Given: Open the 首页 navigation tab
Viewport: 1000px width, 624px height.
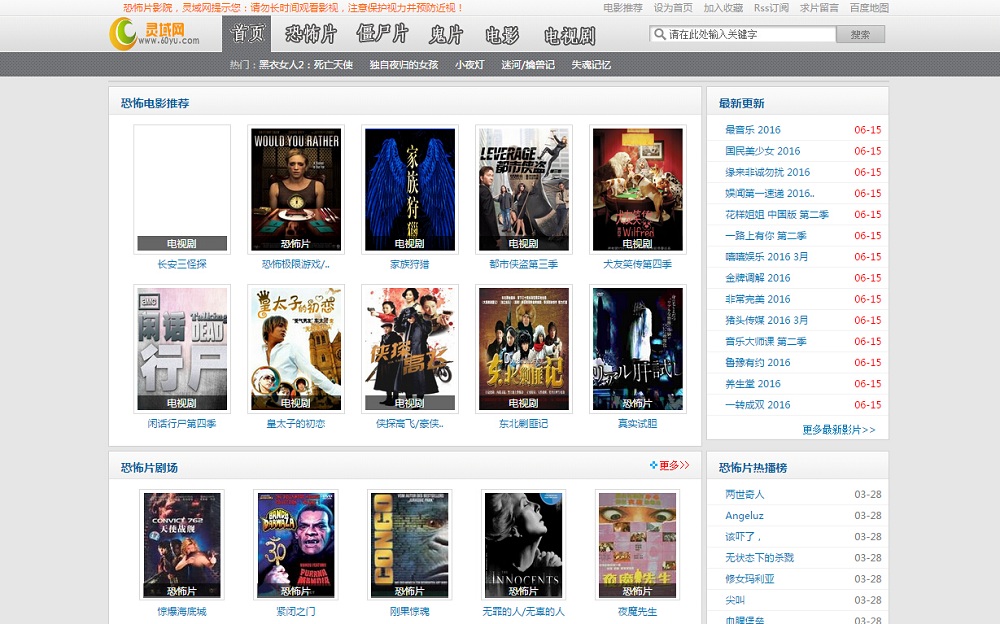Looking at the screenshot, I should tap(246, 34).
